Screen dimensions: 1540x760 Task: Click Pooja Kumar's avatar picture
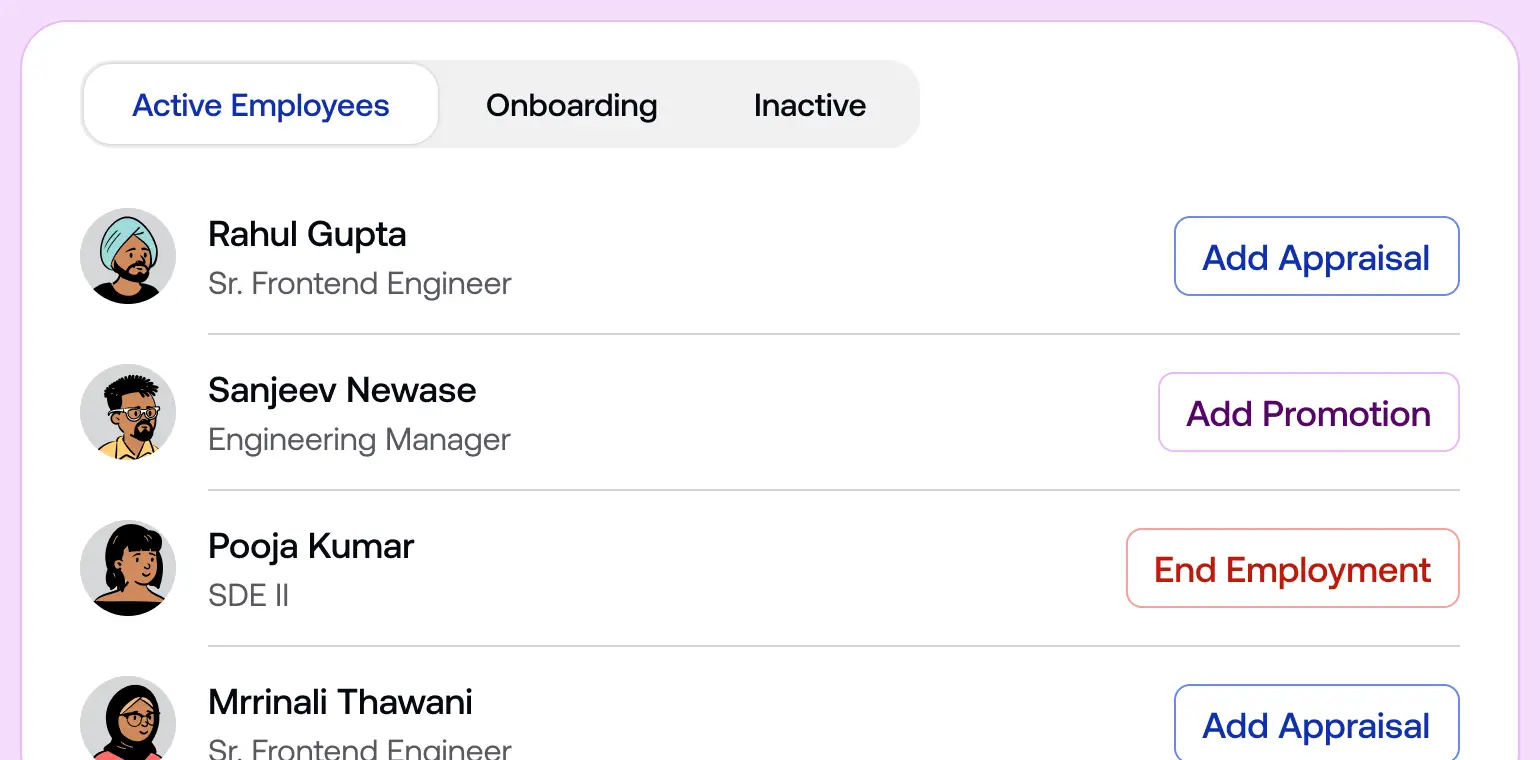coord(128,568)
